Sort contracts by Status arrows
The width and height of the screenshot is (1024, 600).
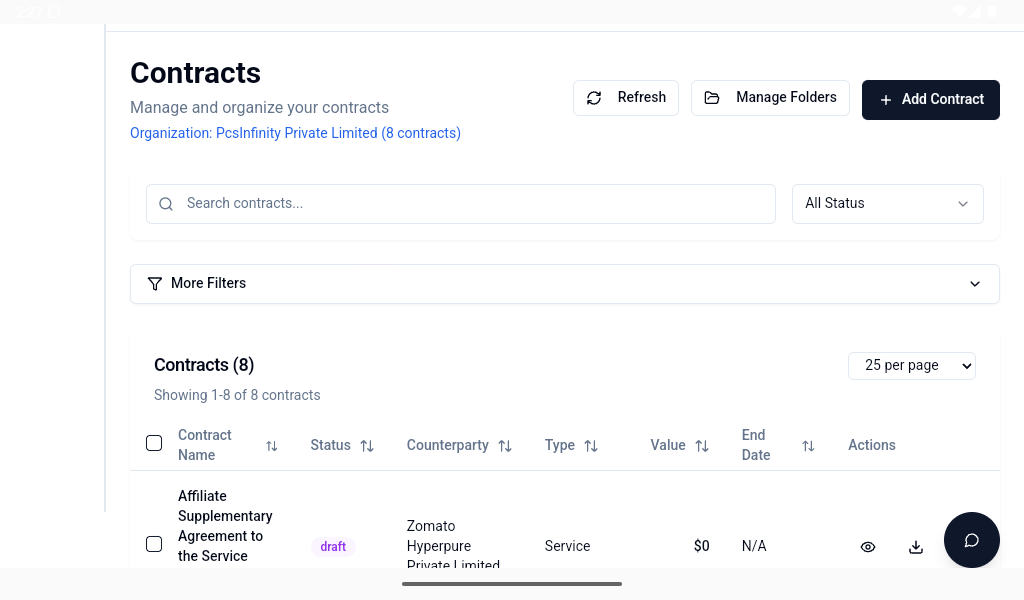367,446
